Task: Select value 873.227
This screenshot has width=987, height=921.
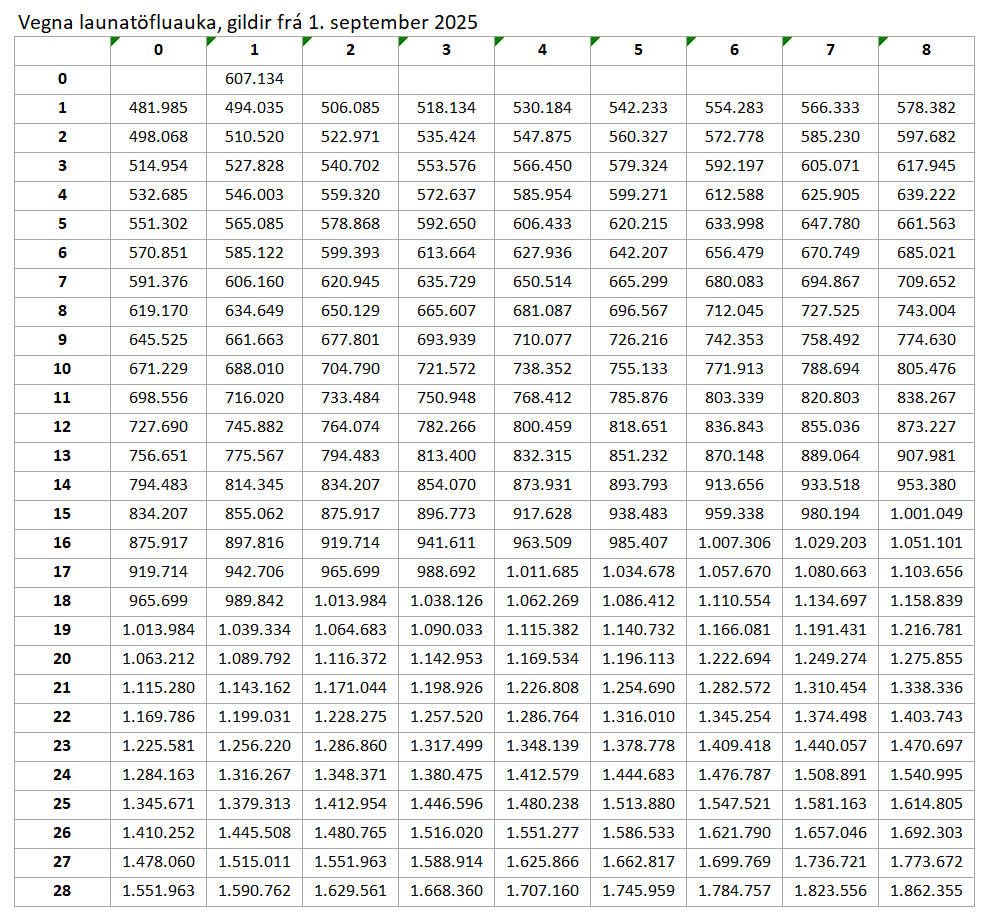Action: coord(927,427)
